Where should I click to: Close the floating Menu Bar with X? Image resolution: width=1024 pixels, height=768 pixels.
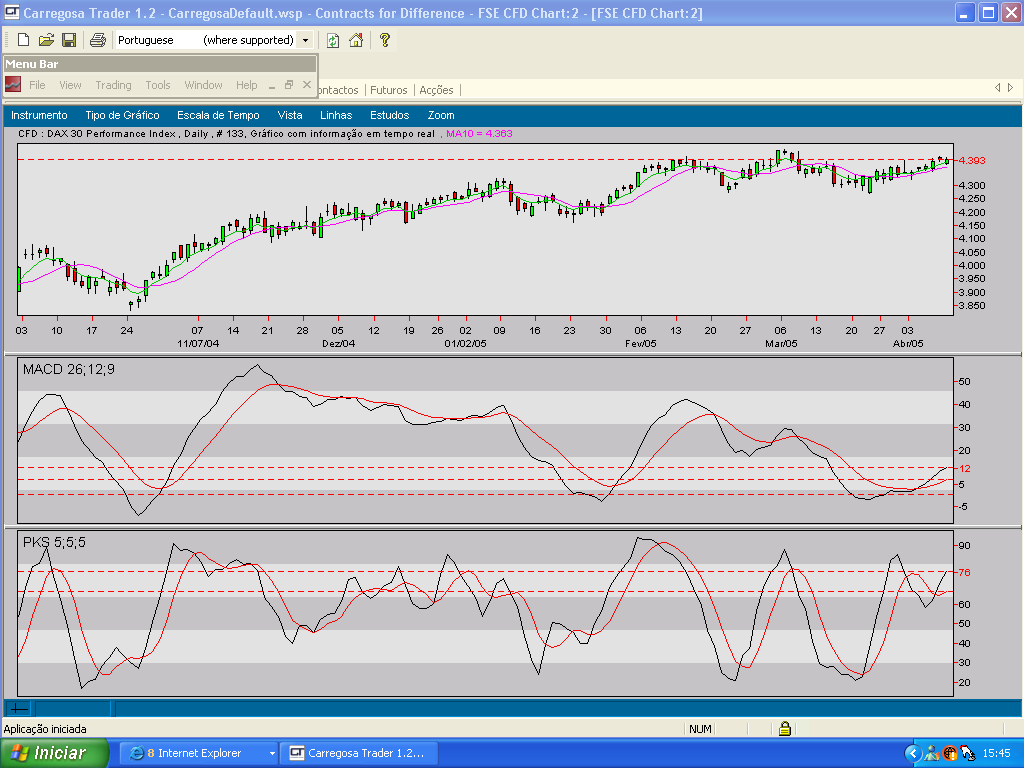pyautogui.click(x=307, y=85)
